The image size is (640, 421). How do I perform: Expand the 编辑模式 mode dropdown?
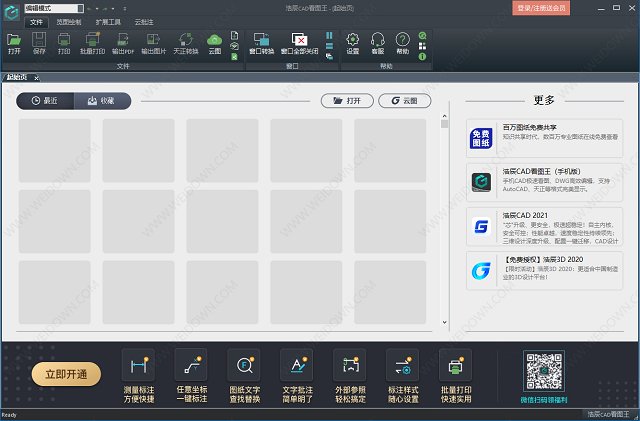(82, 8)
